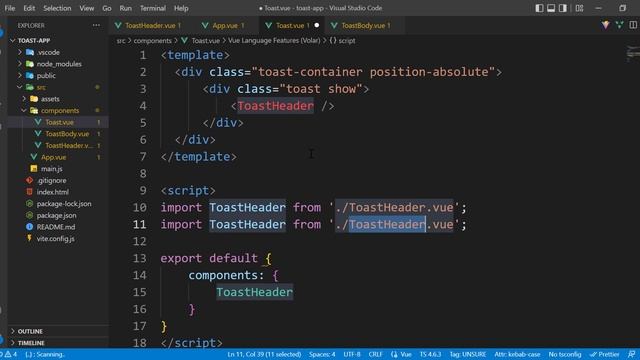Open the Terminal menu
The image size is (640, 360).
[x=153, y=8]
